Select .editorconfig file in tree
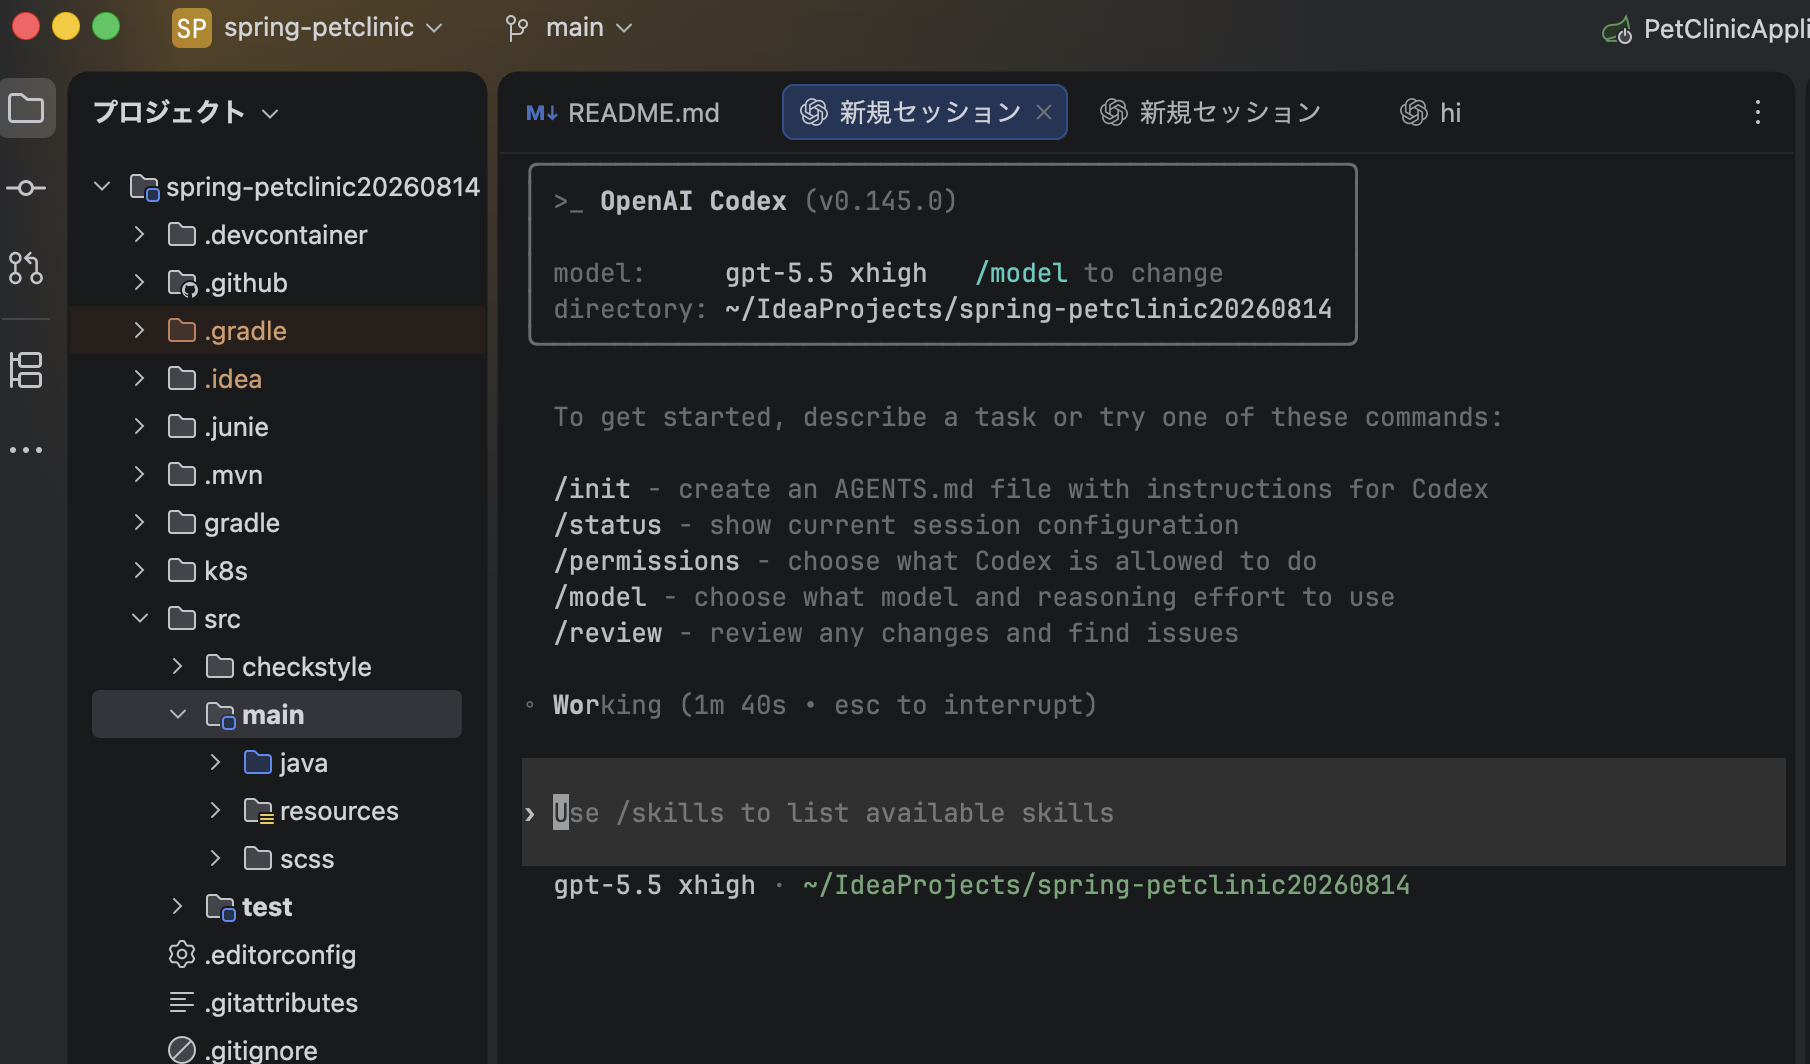 tap(277, 954)
